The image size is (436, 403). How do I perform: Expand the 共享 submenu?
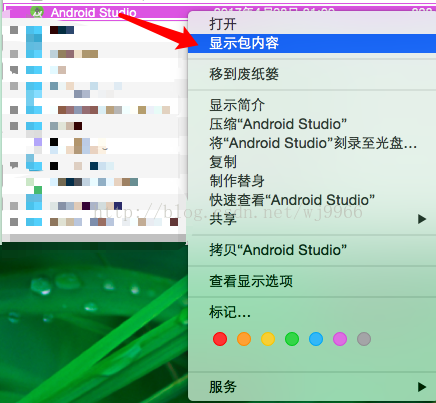(312, 219)
